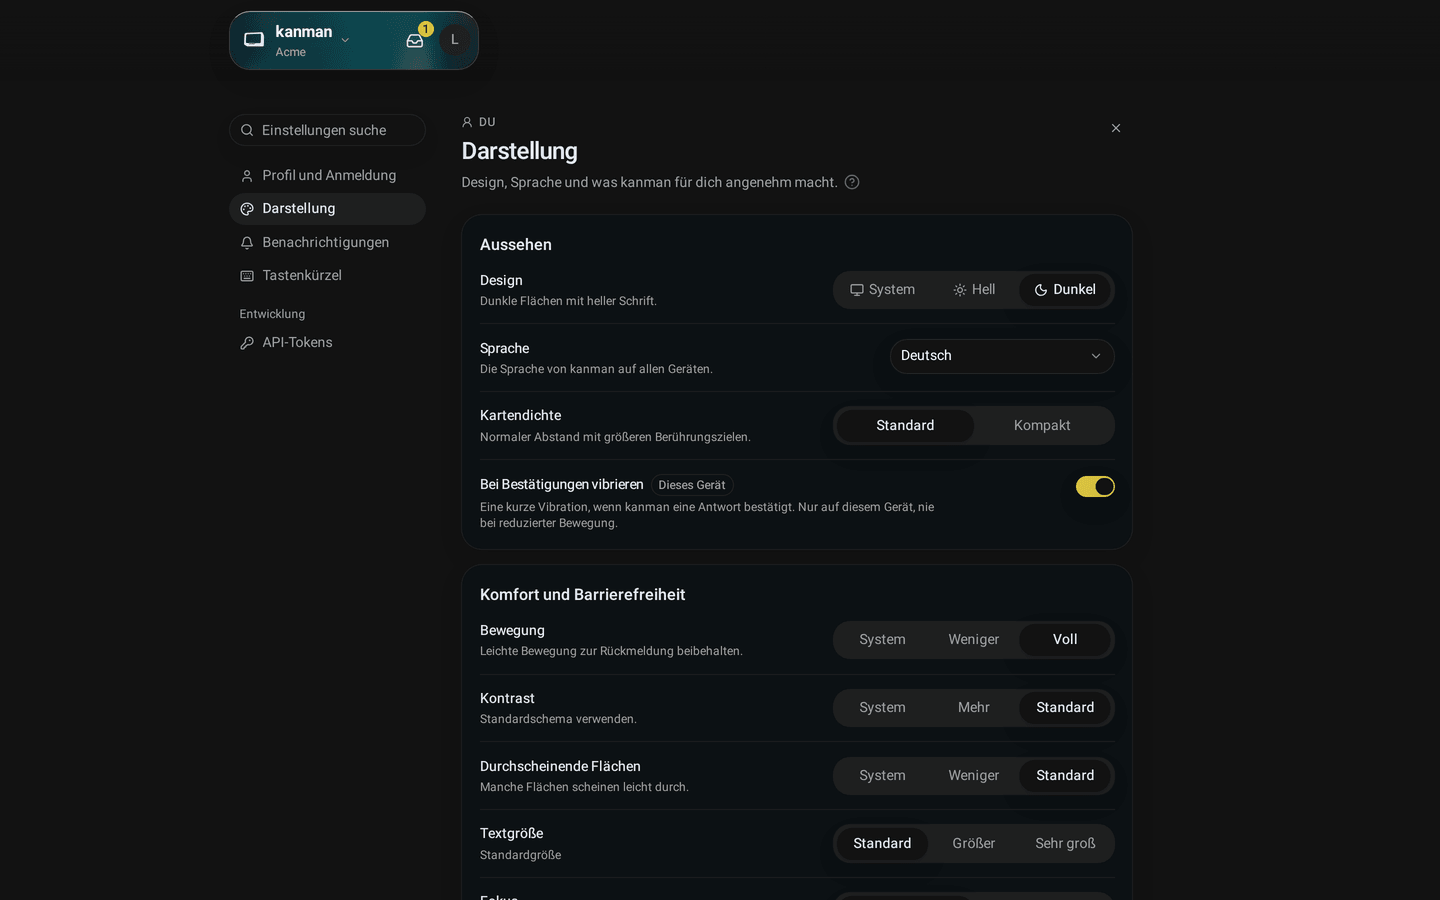Set Durchscheinende Flächen to Standard

1065,776
